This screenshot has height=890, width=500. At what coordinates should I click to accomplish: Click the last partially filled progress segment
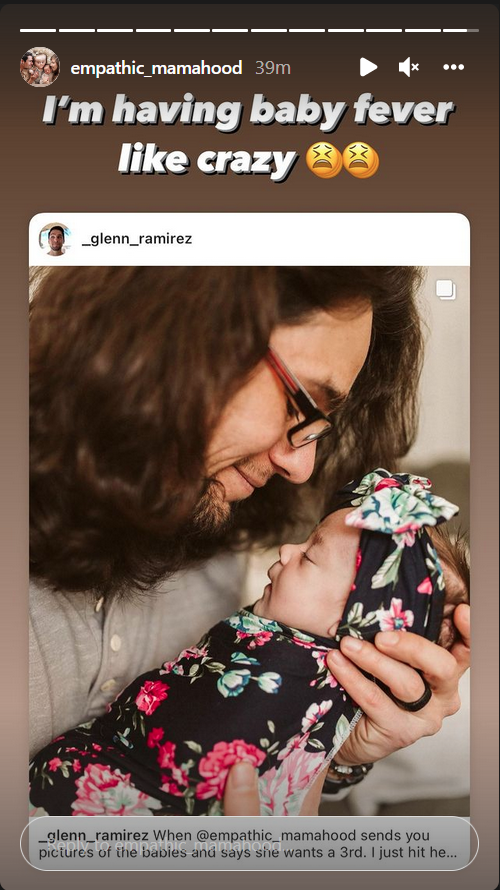[x=461, y=30]
